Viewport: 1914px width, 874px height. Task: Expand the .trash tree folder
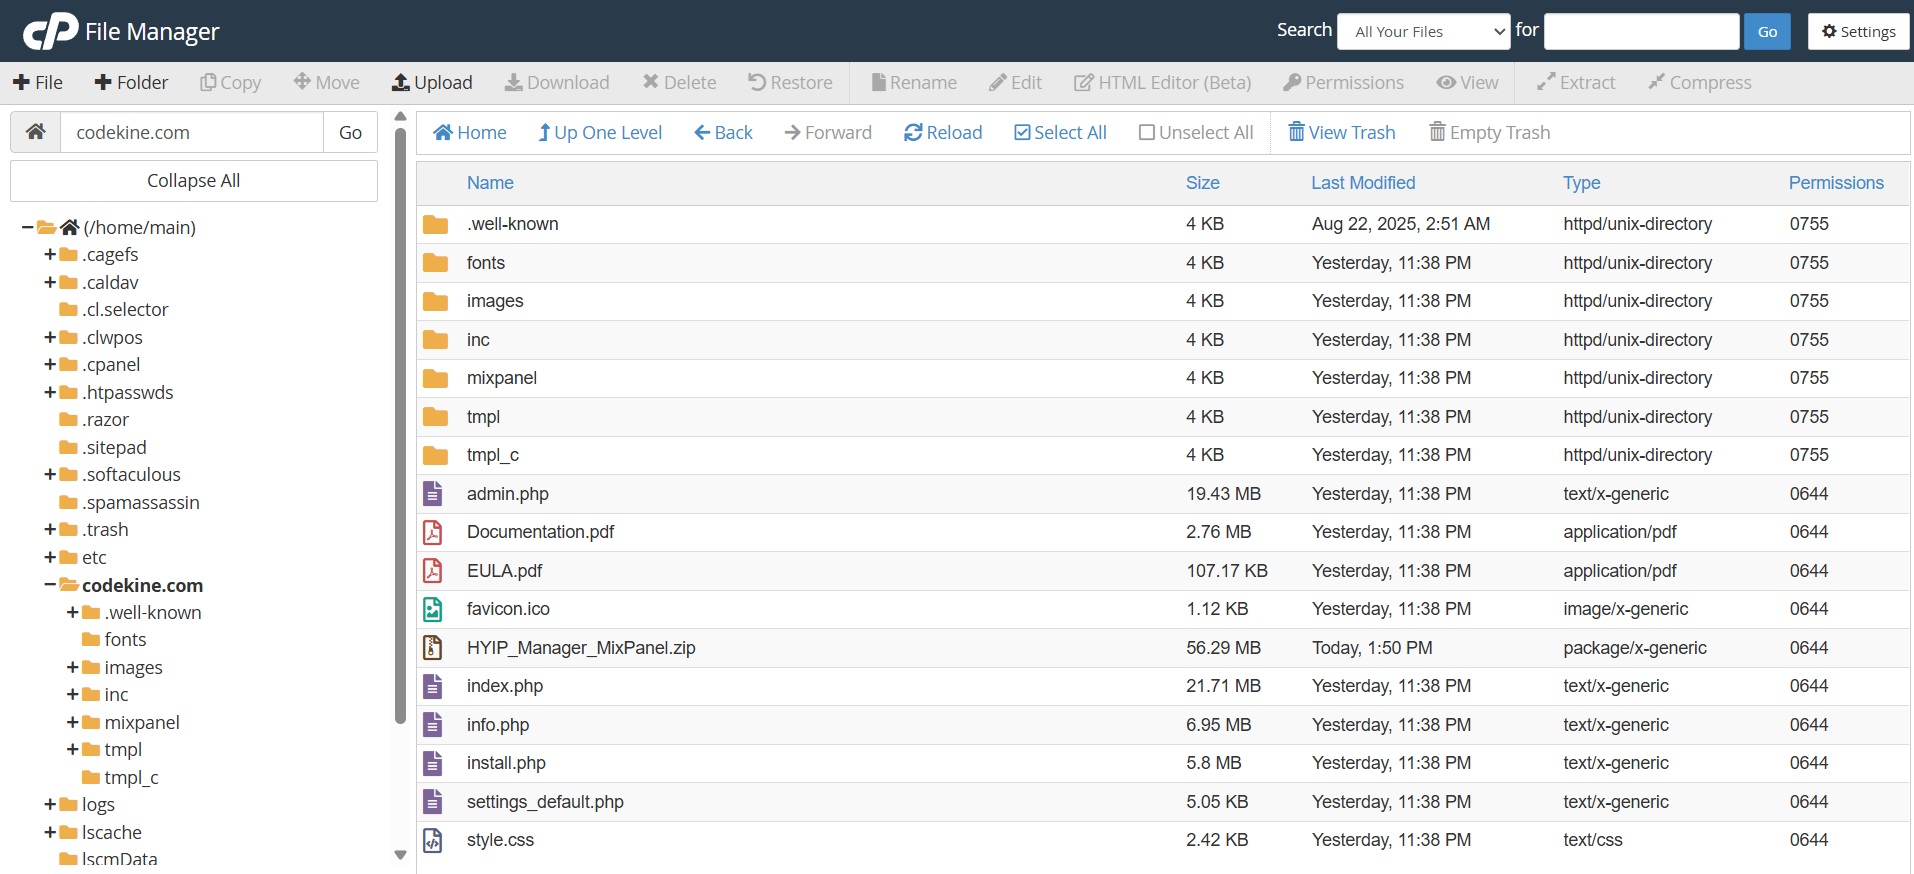pyautogui.click(x=50, y=530)
